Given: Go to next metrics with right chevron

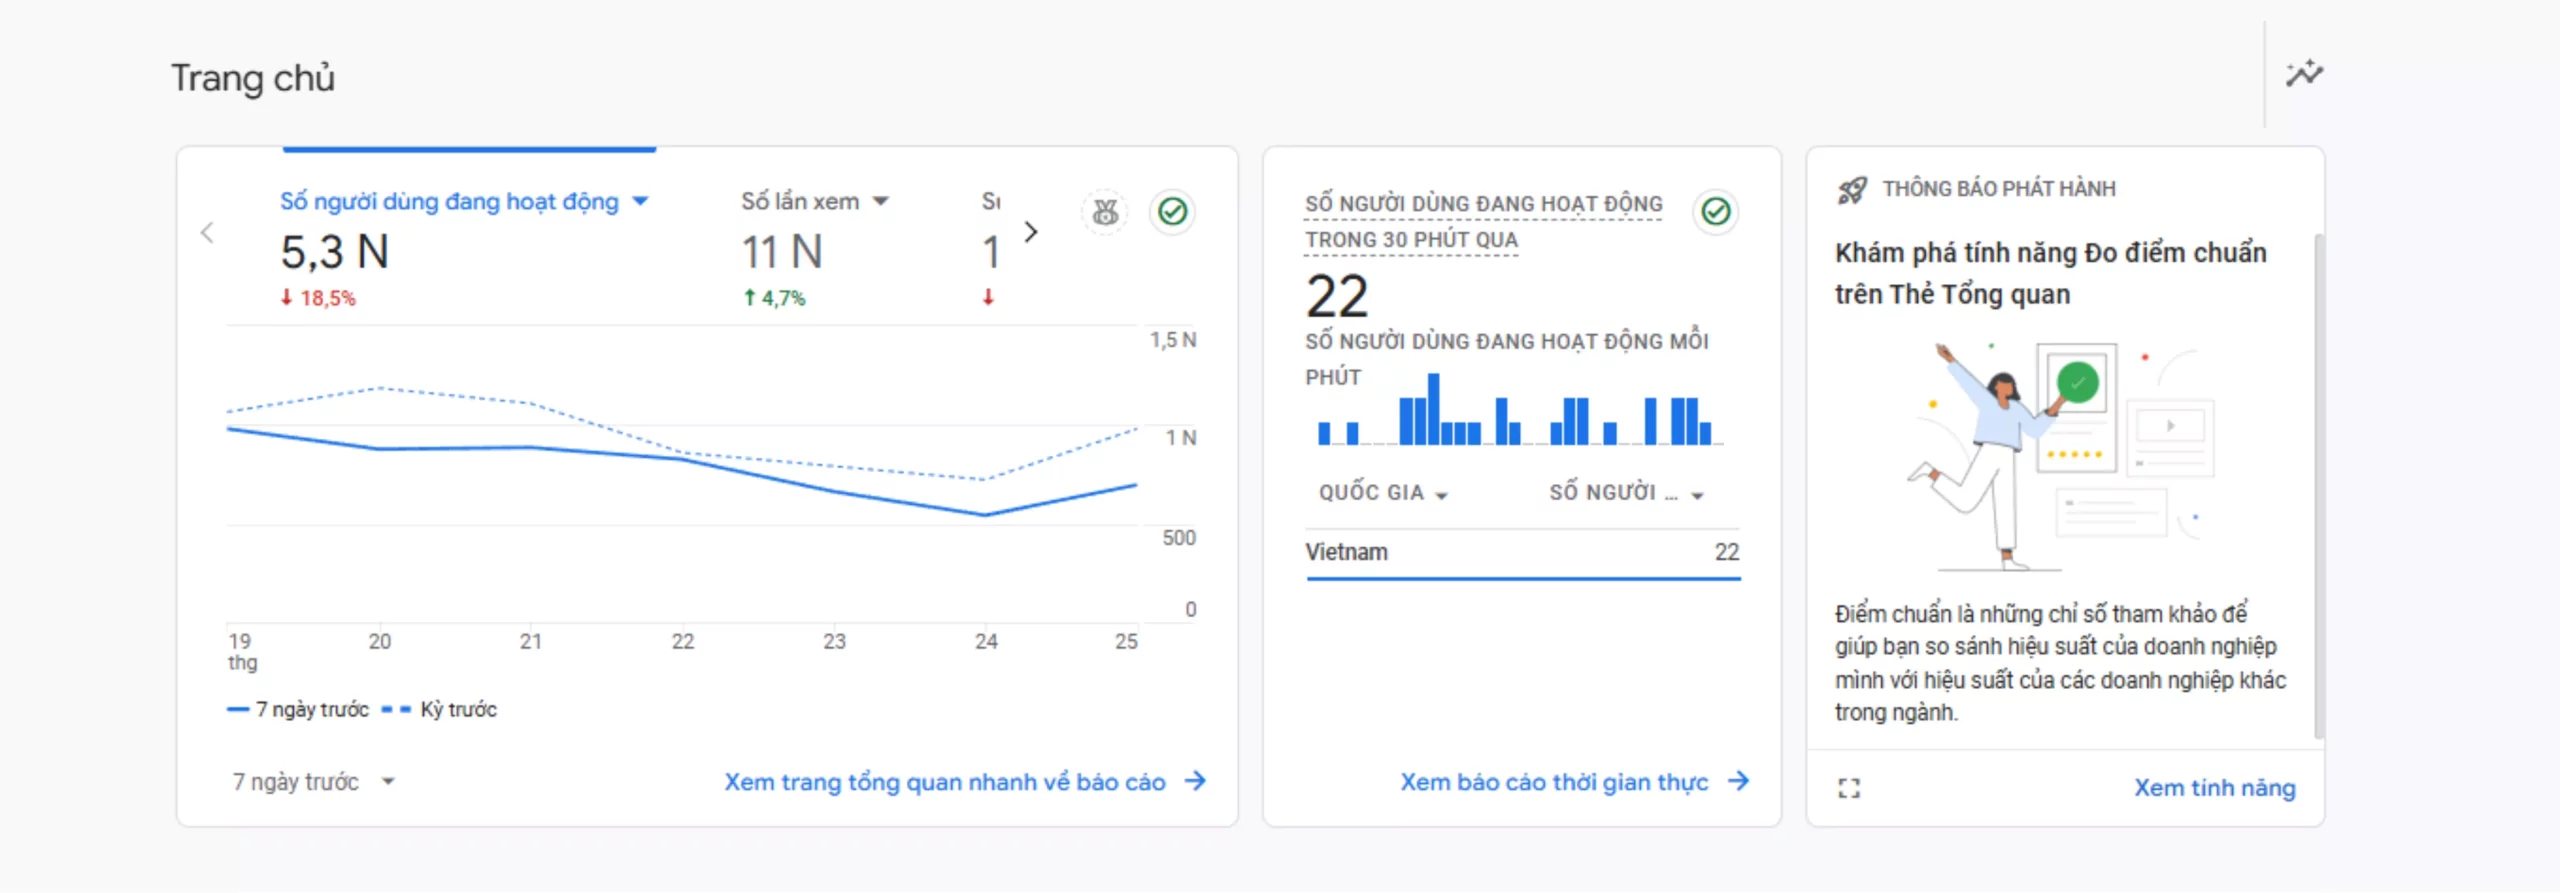Looking at the screenshot, I should tap(1031, 233).
